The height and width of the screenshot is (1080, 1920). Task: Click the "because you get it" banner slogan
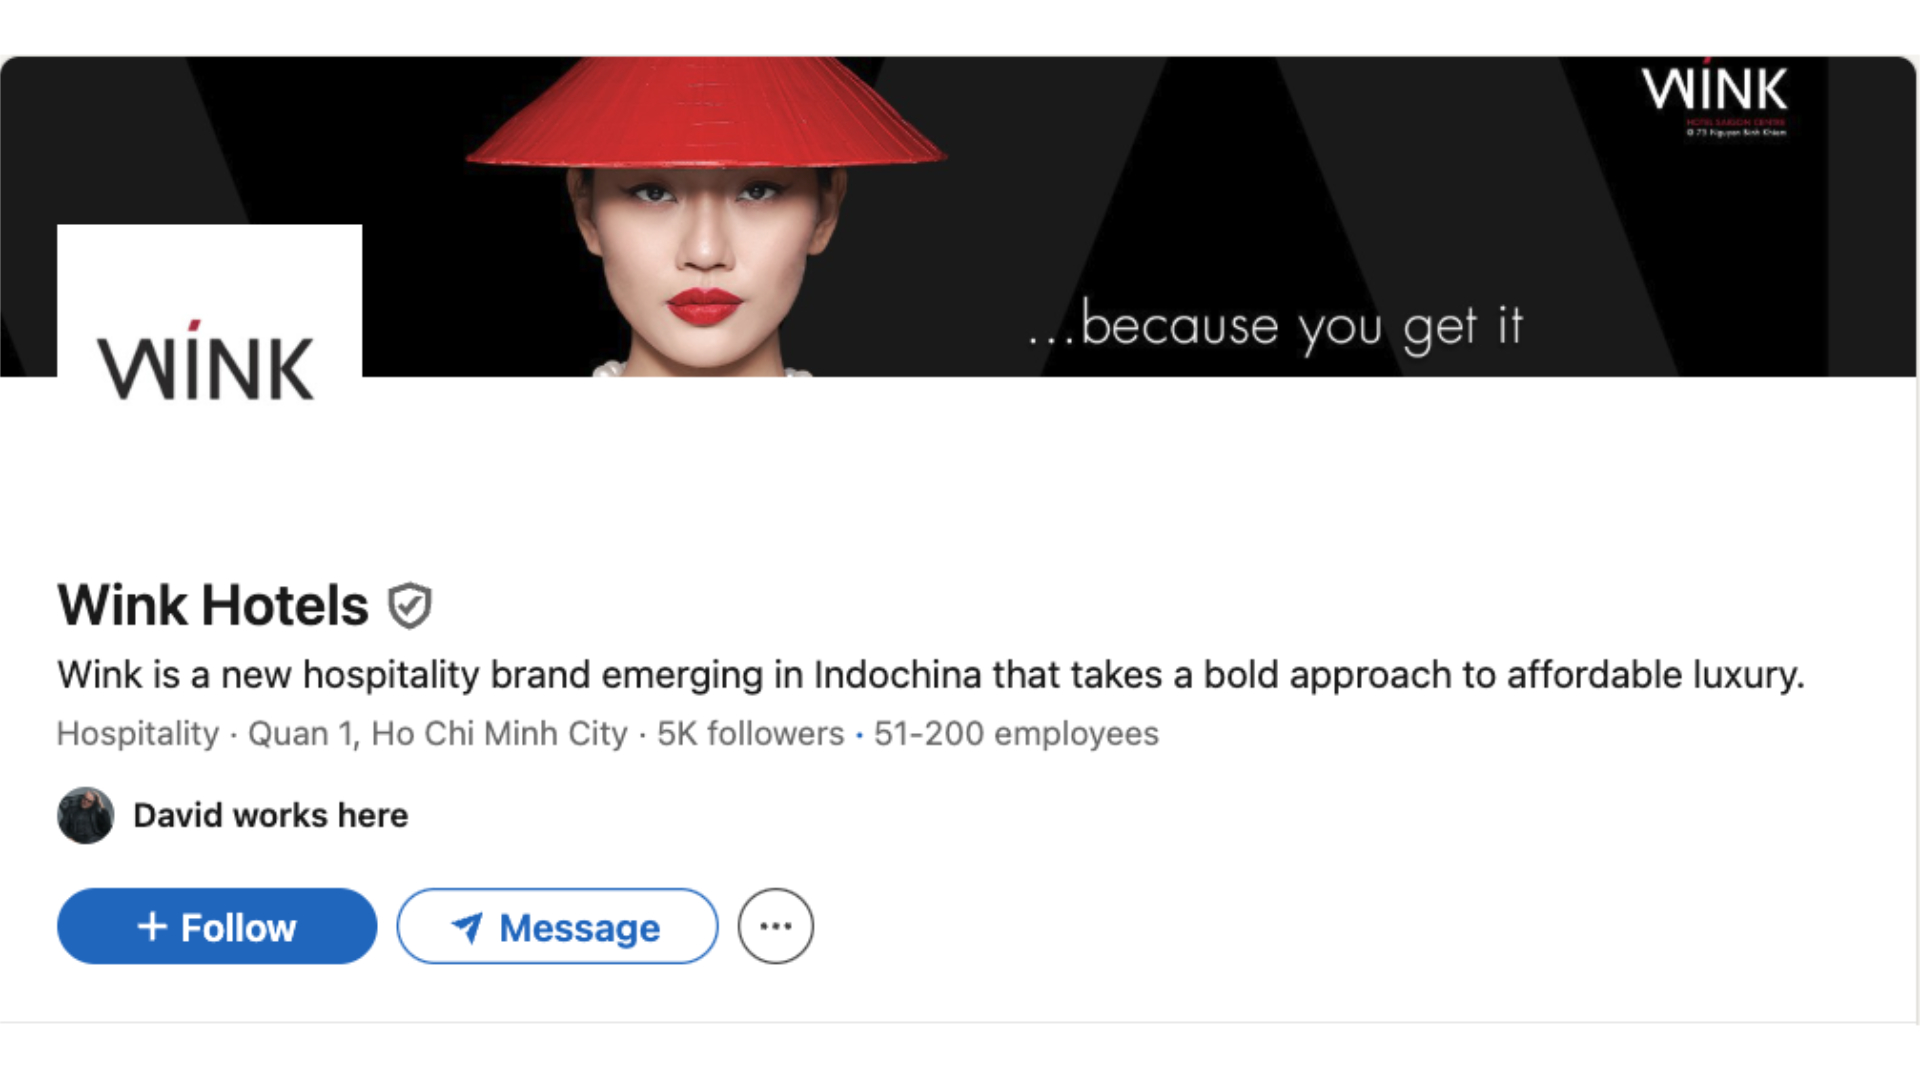[1276, 326]
